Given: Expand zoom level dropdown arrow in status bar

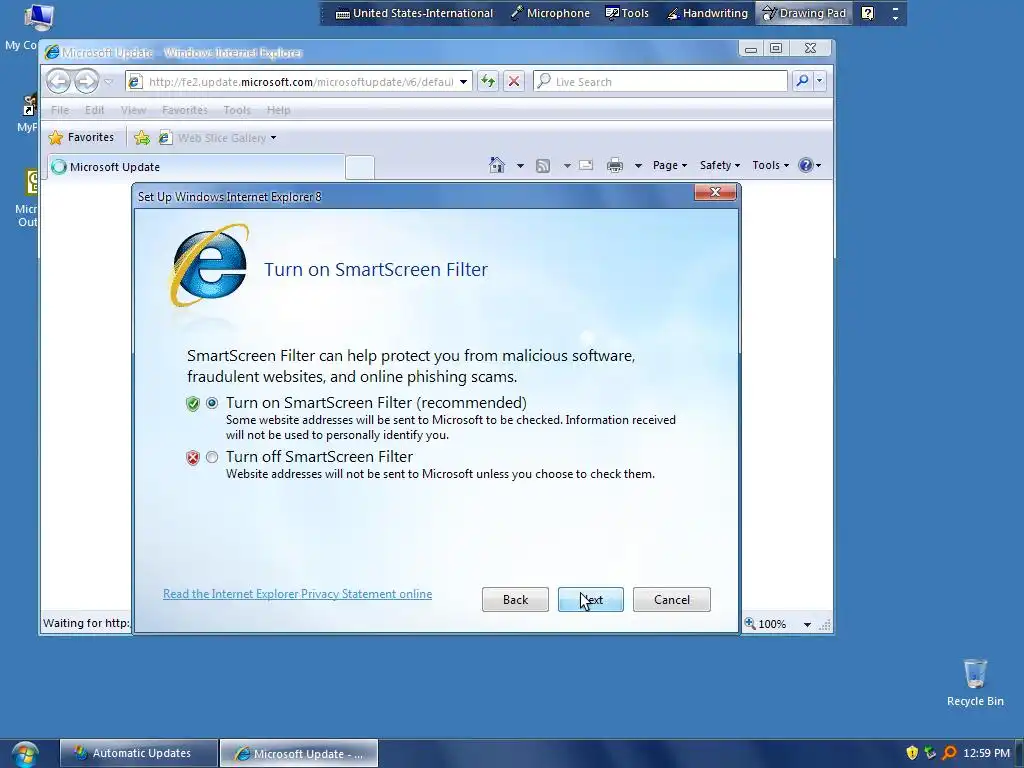Looking at the screenshot, I should click(x=807, y=624).
